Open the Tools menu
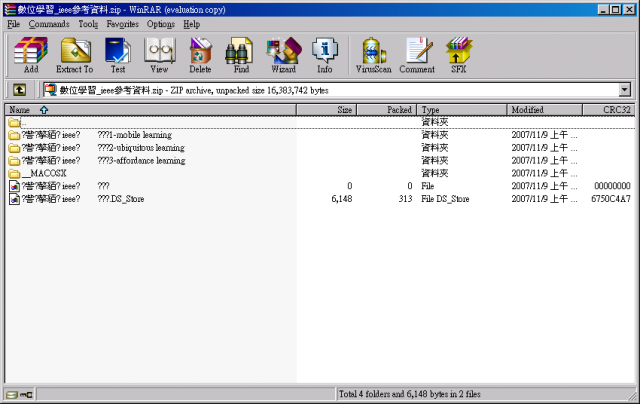The width and height of the screenshot is (640, 404). coord(88,24)
